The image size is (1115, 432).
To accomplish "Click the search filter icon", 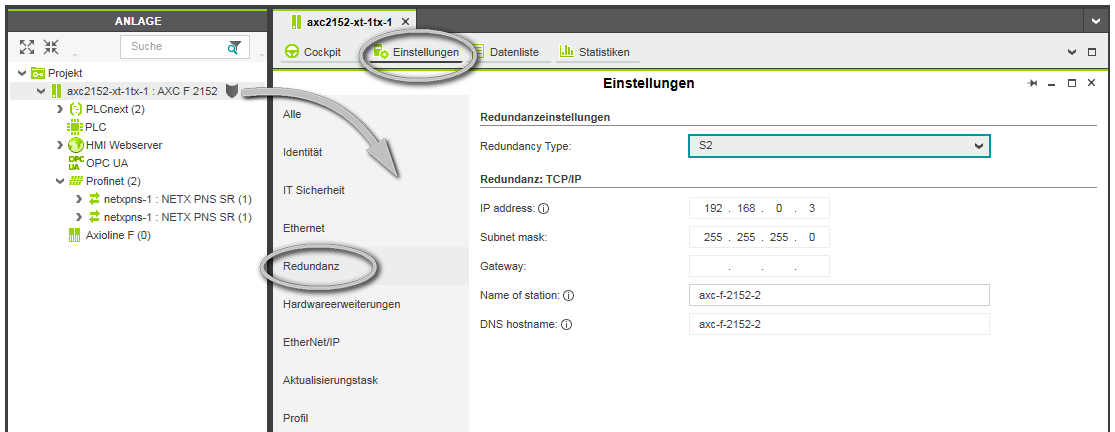I will tap(234, 47).
